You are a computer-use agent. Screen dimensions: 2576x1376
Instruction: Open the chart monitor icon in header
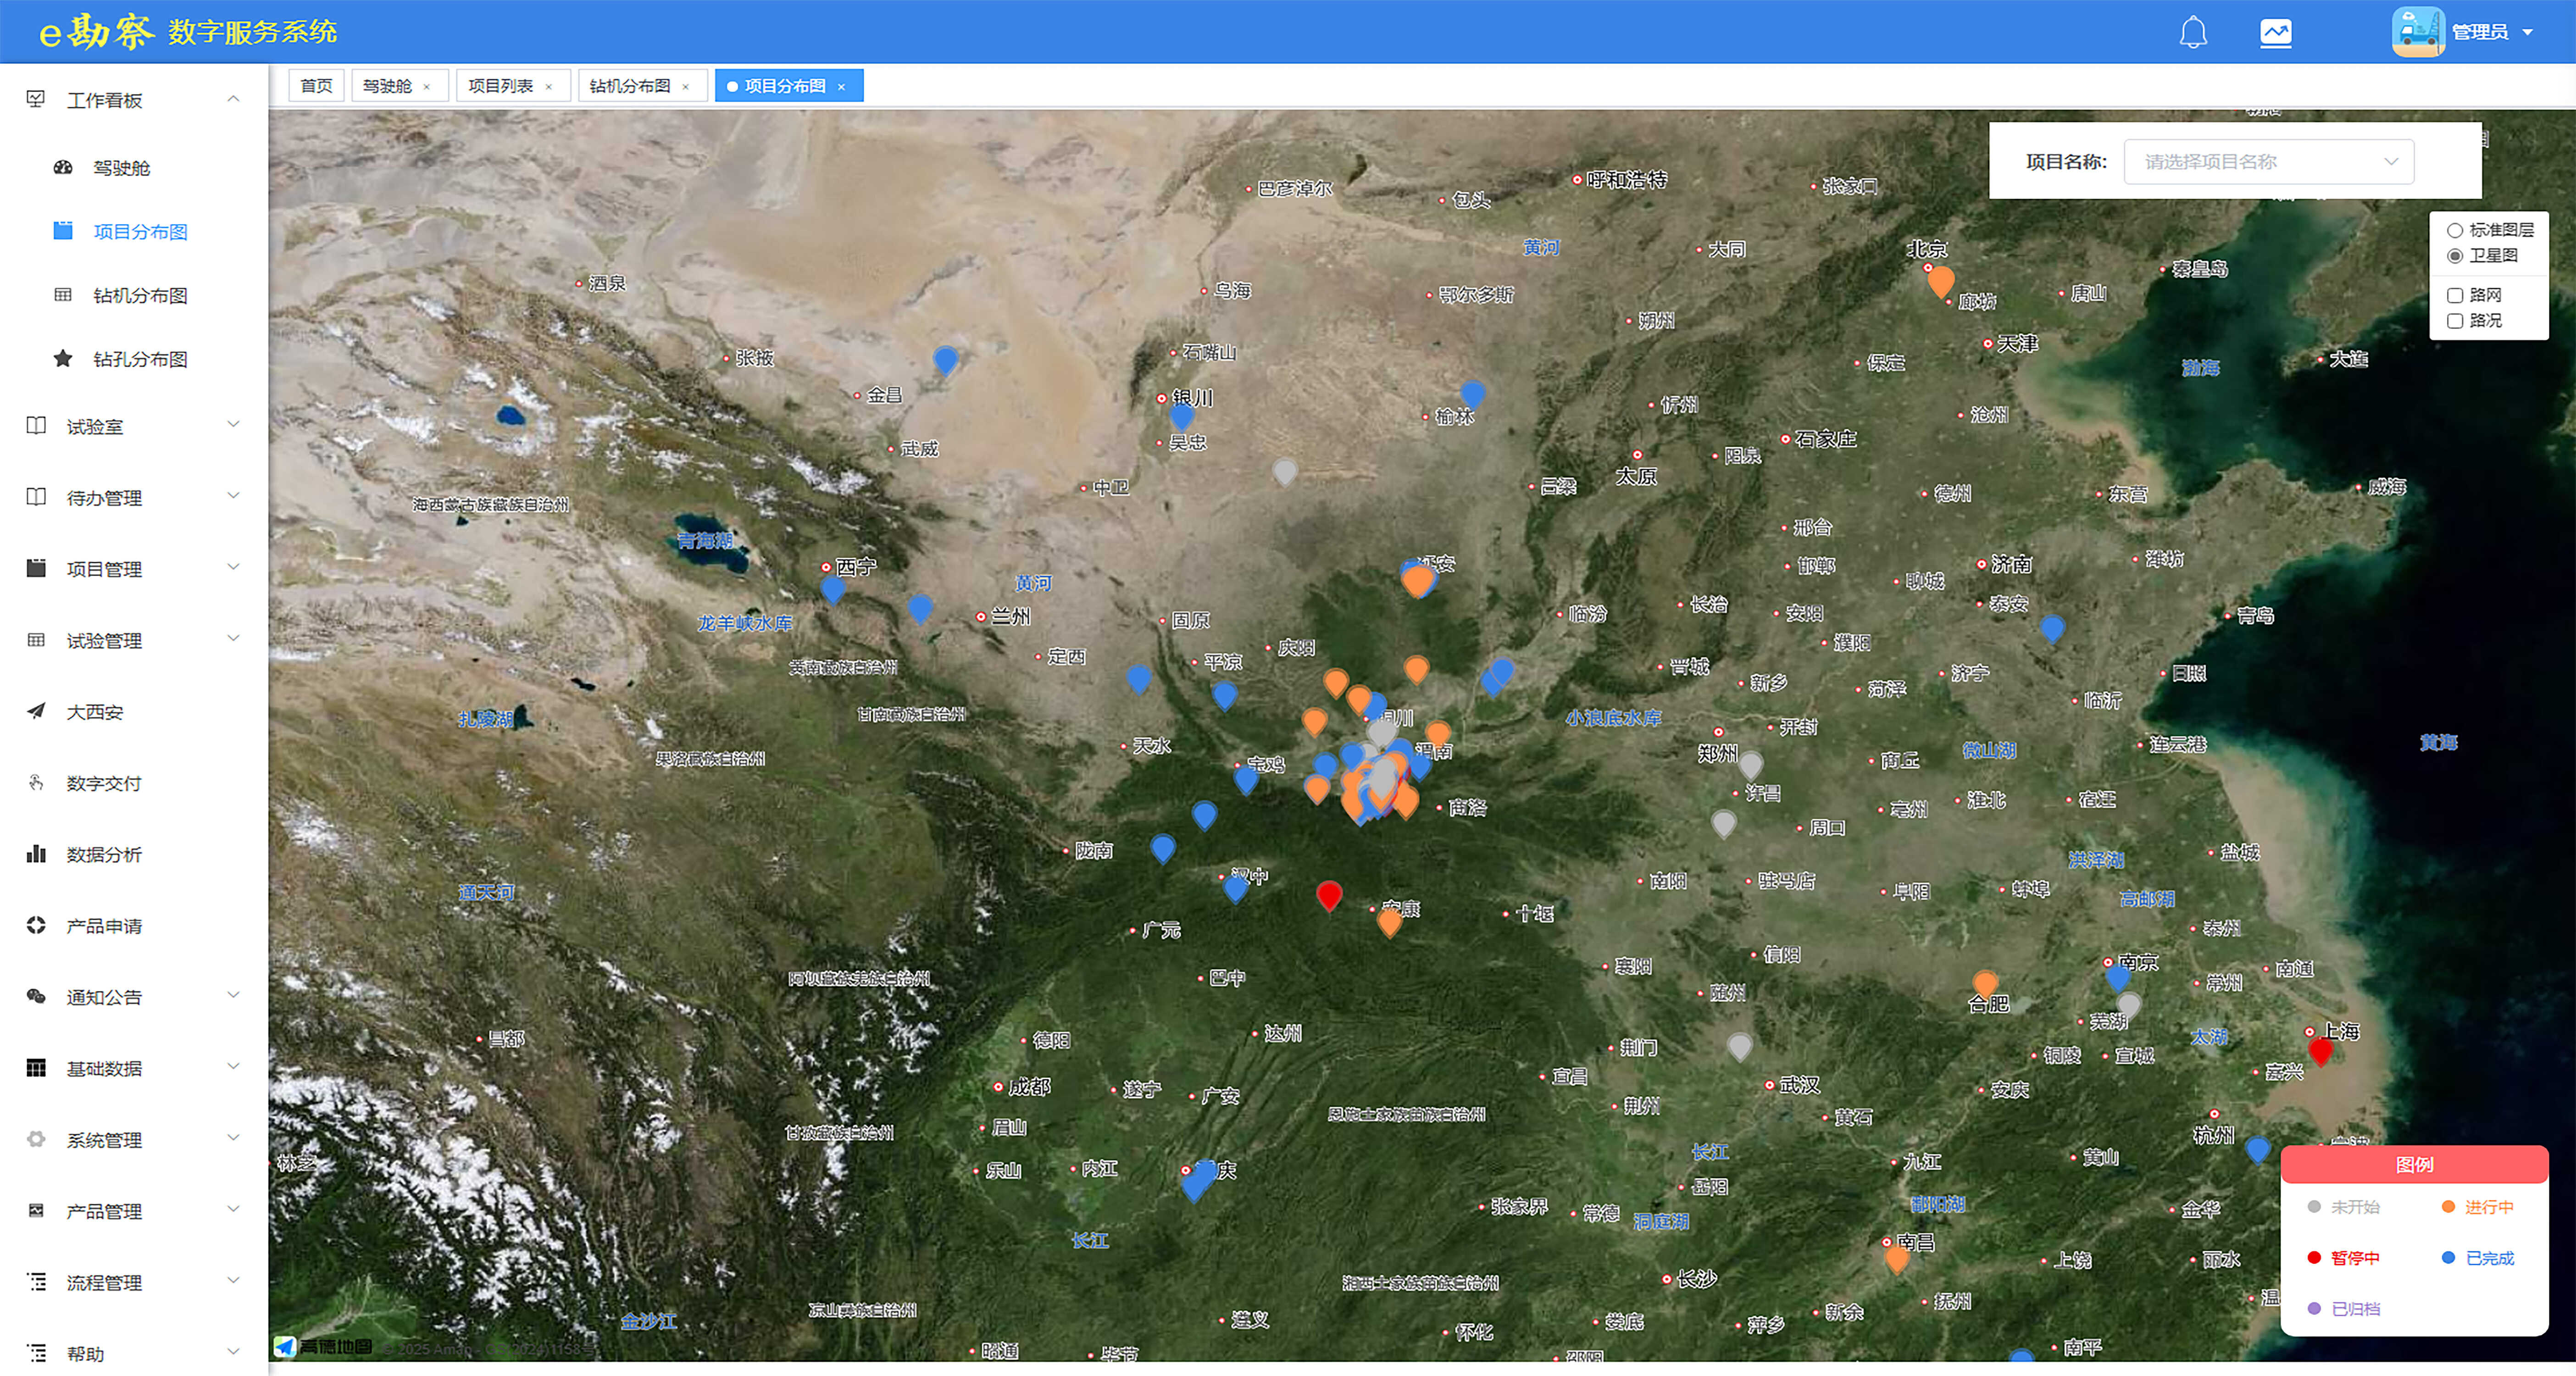tap(2275, 33)
